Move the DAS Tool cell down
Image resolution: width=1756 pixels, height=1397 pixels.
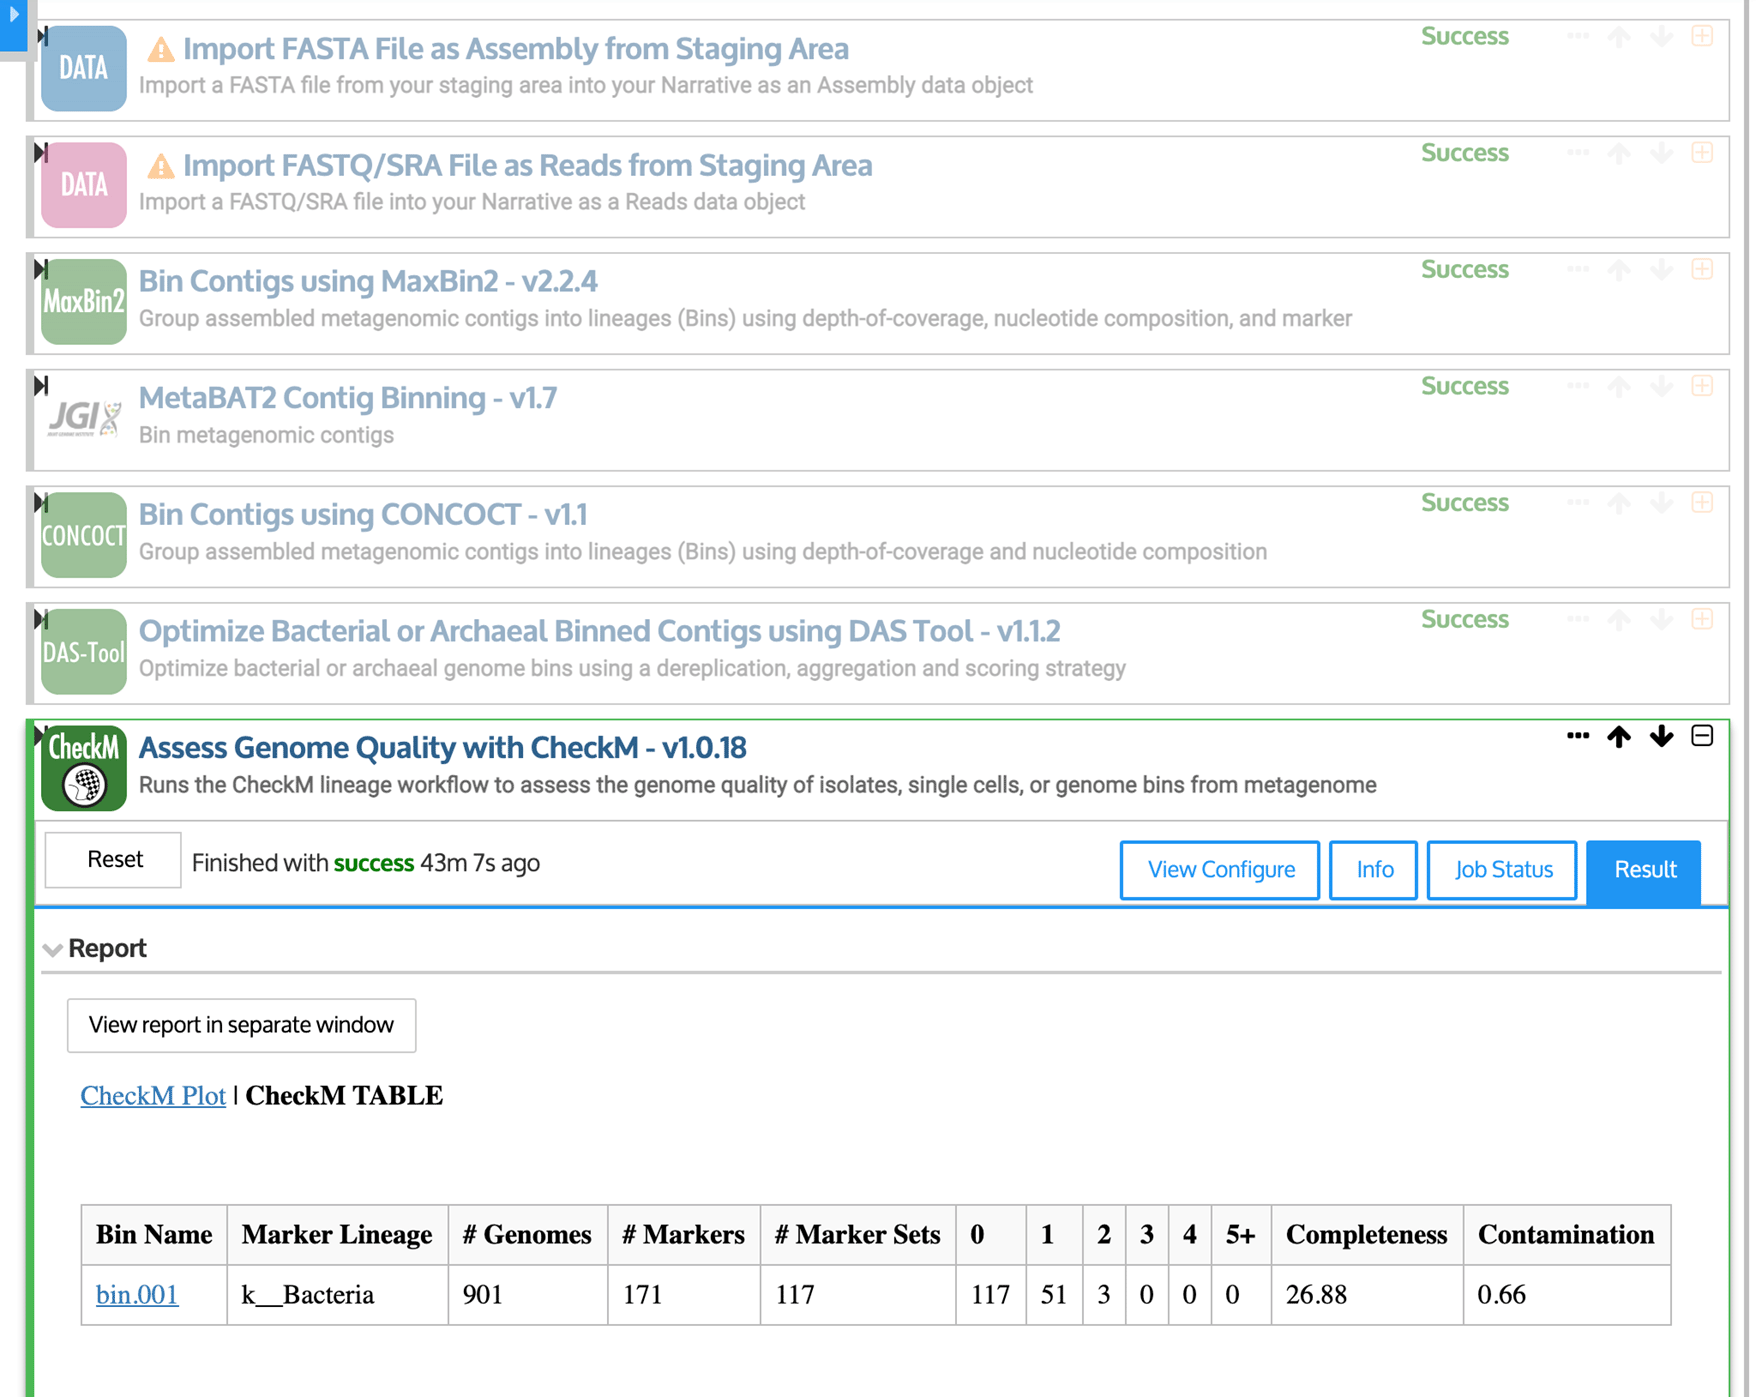(x=1662, y=620)
